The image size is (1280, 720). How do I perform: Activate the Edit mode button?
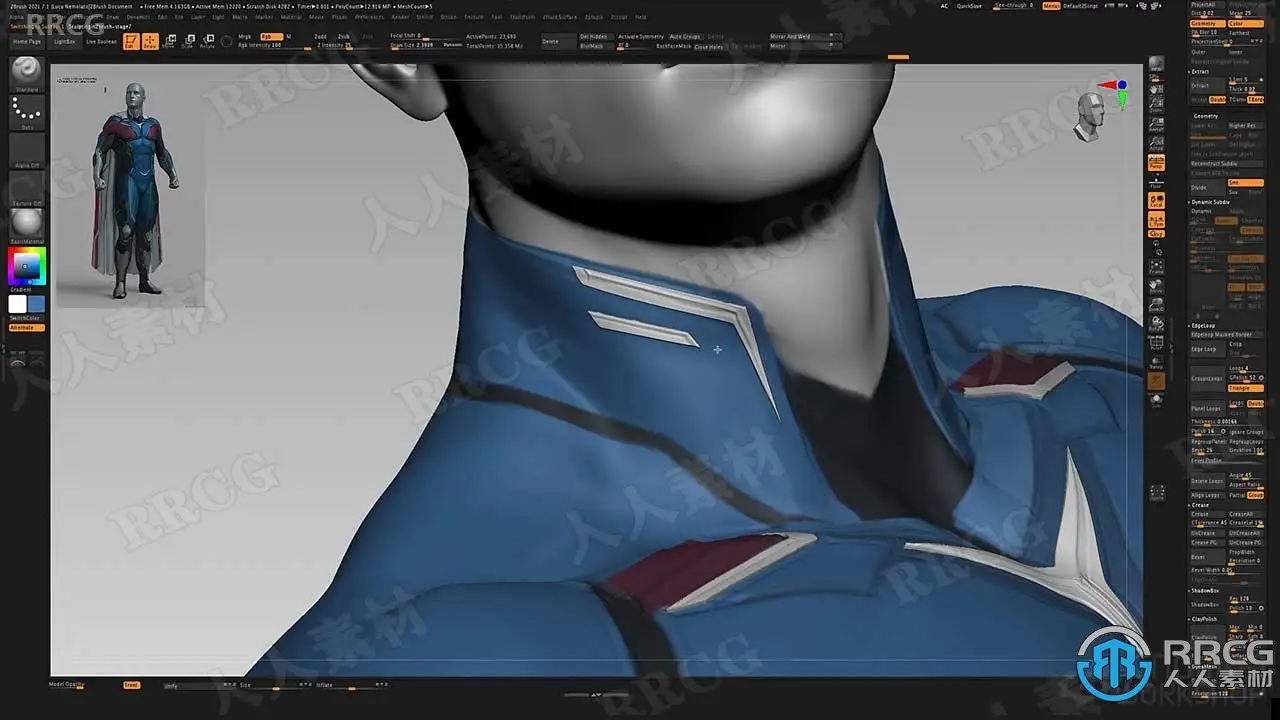(x=131, y=41)
